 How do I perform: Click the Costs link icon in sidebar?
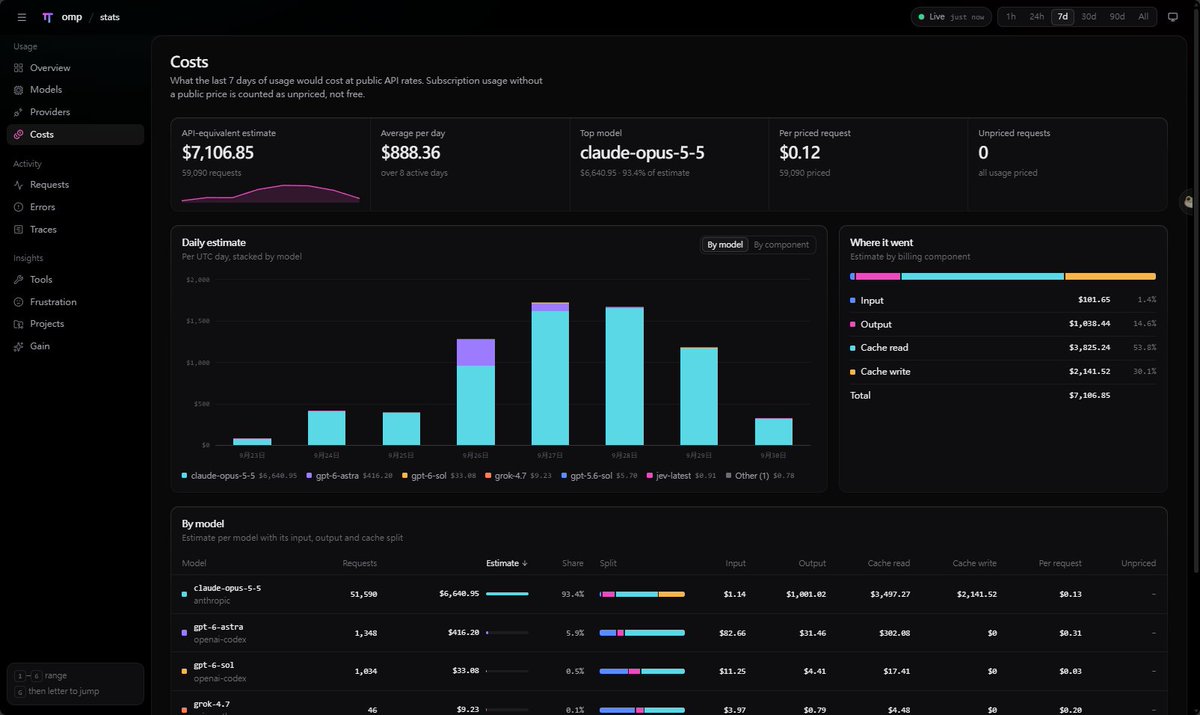click(18, 134)
